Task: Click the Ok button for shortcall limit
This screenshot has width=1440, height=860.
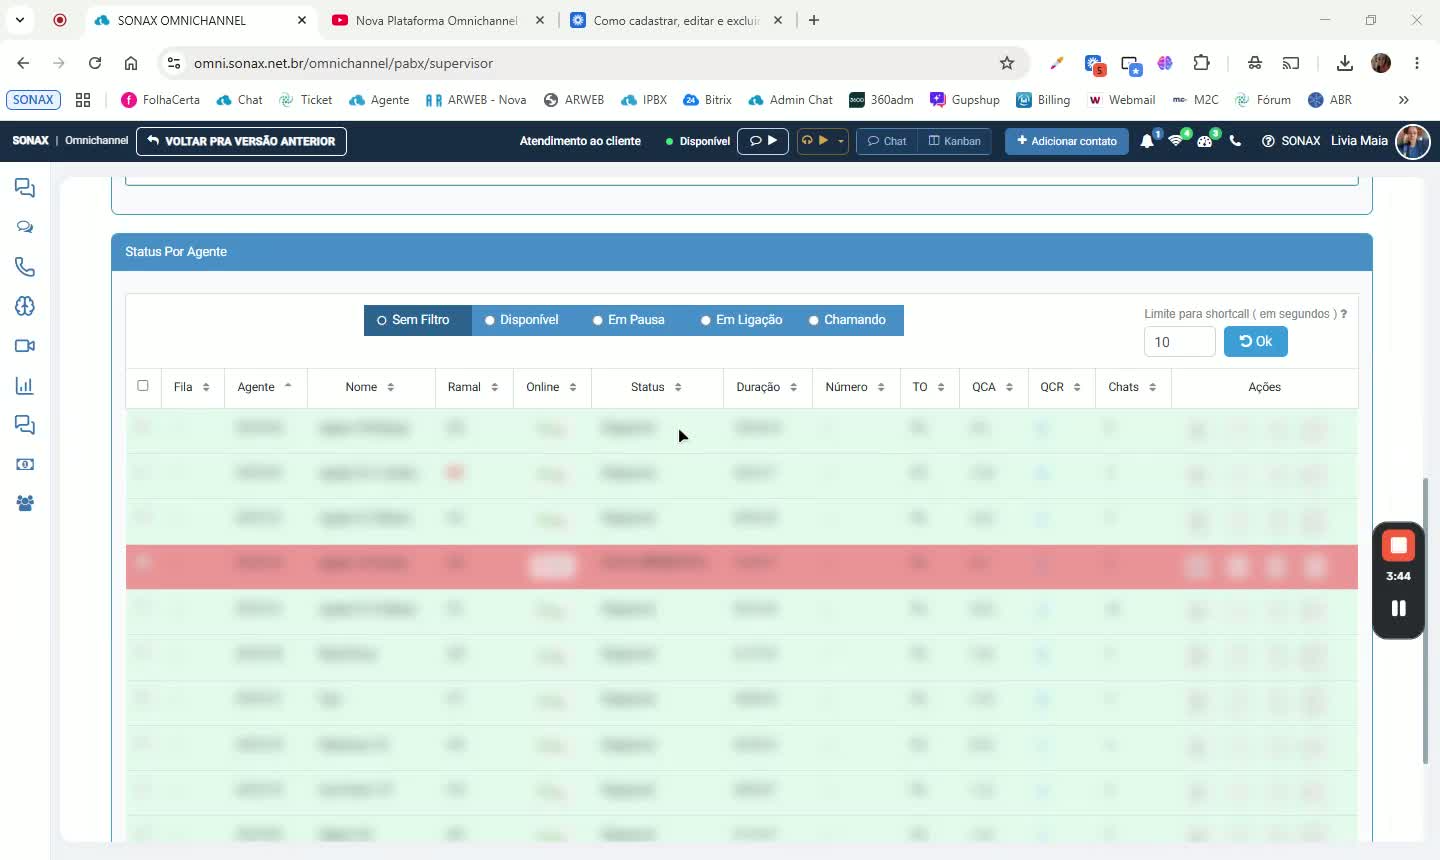Action: pos(1256,341)
